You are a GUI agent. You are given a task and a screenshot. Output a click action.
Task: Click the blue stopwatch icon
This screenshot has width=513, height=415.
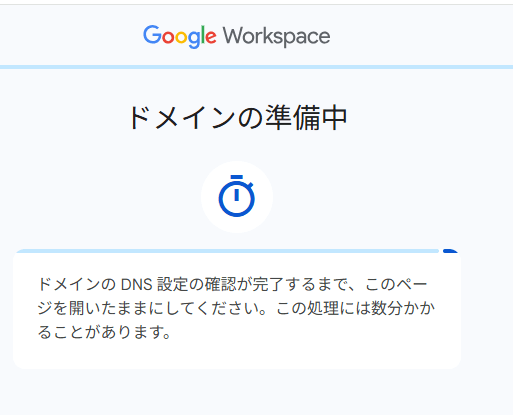(x=237, y=196)
